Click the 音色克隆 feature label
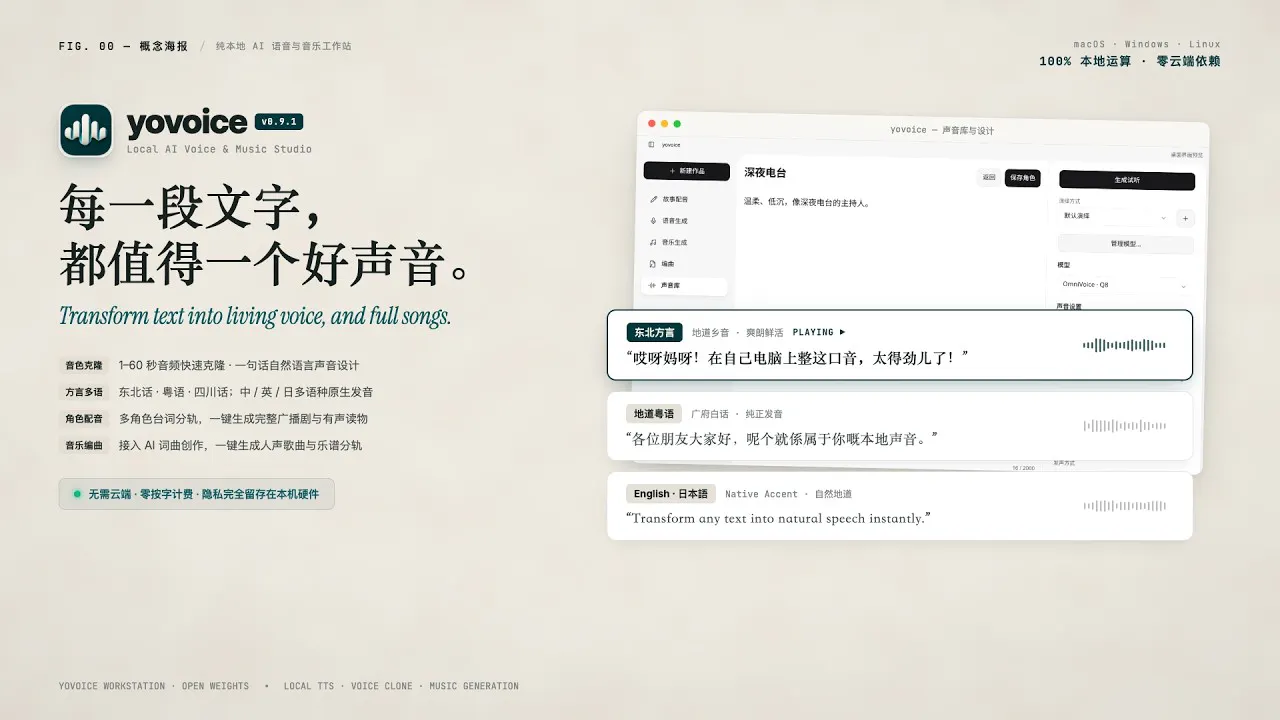 coord(84,366)
